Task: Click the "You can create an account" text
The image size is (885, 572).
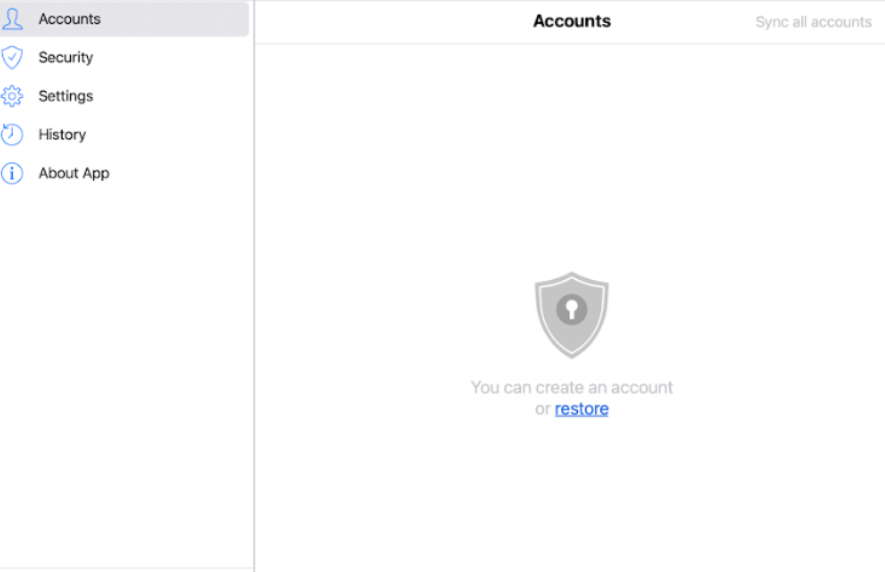Action: [x=571, y=387]
